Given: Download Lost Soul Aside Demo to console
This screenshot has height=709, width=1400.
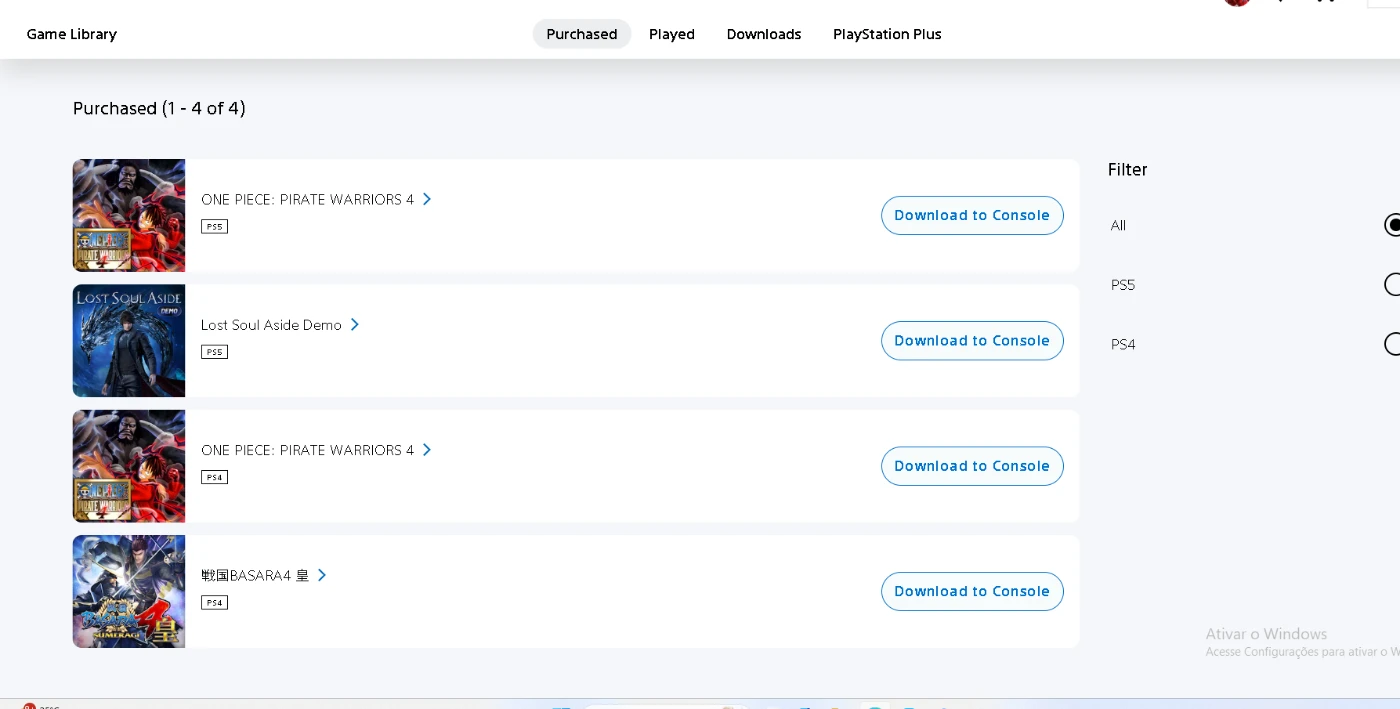Looking at the screenshot, I should [x=972, y=341].
